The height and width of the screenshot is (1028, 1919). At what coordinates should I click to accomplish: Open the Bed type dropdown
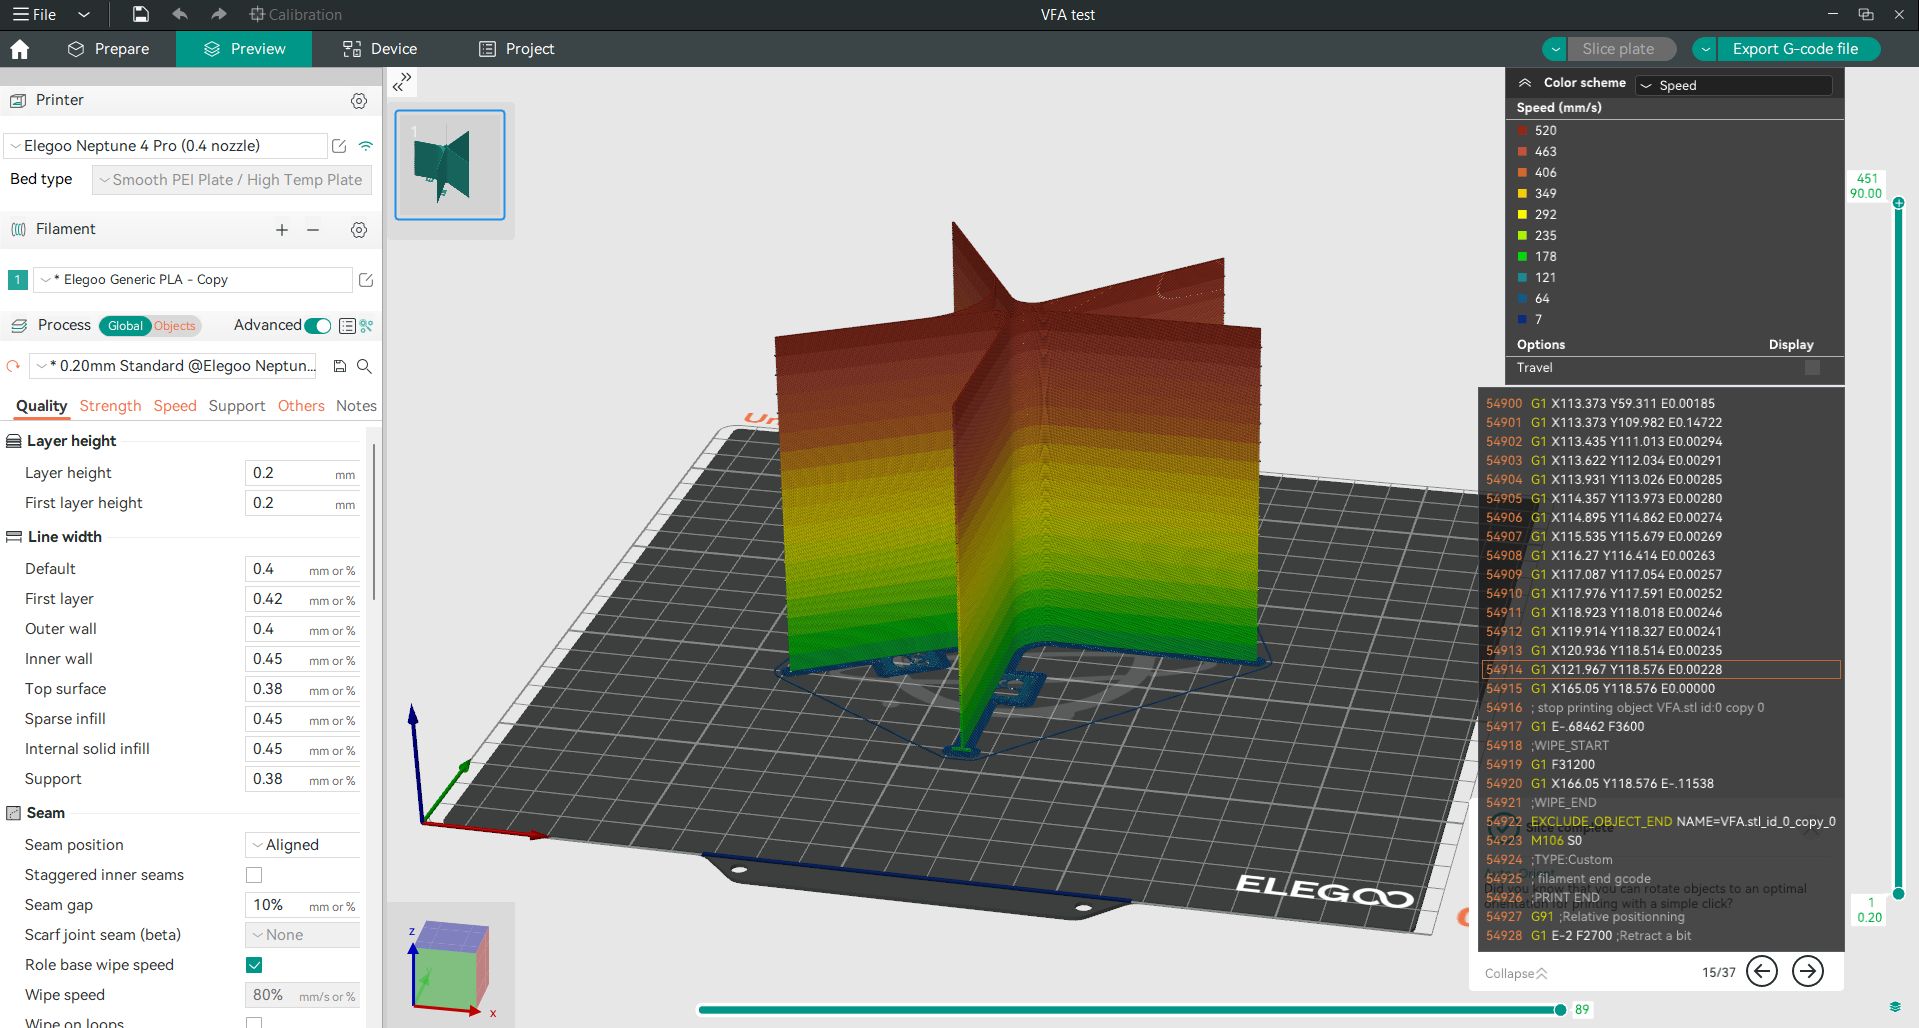click(232, 180)
